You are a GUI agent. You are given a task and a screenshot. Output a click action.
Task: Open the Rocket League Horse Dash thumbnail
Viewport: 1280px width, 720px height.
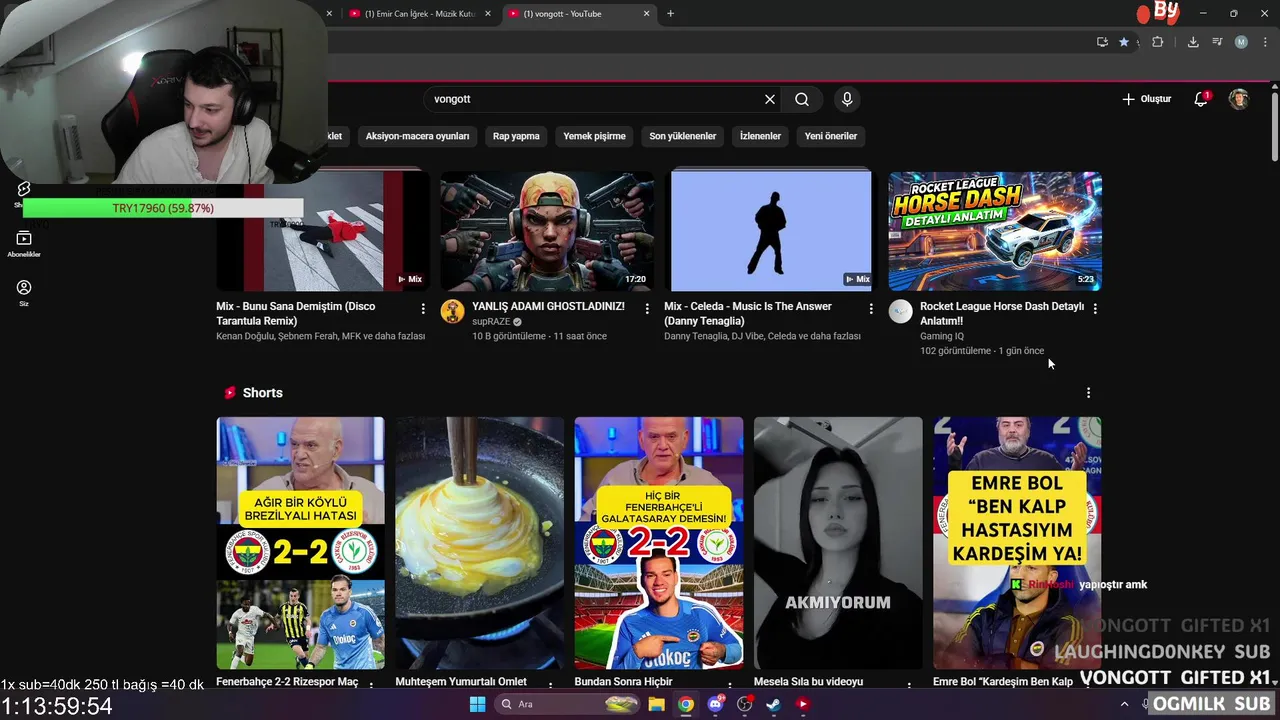click(995, 231)
